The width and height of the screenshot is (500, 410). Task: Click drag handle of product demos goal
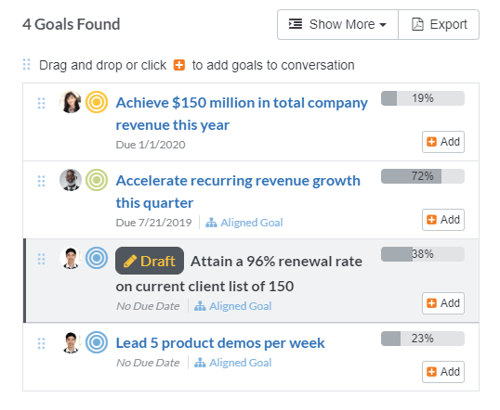41,343
